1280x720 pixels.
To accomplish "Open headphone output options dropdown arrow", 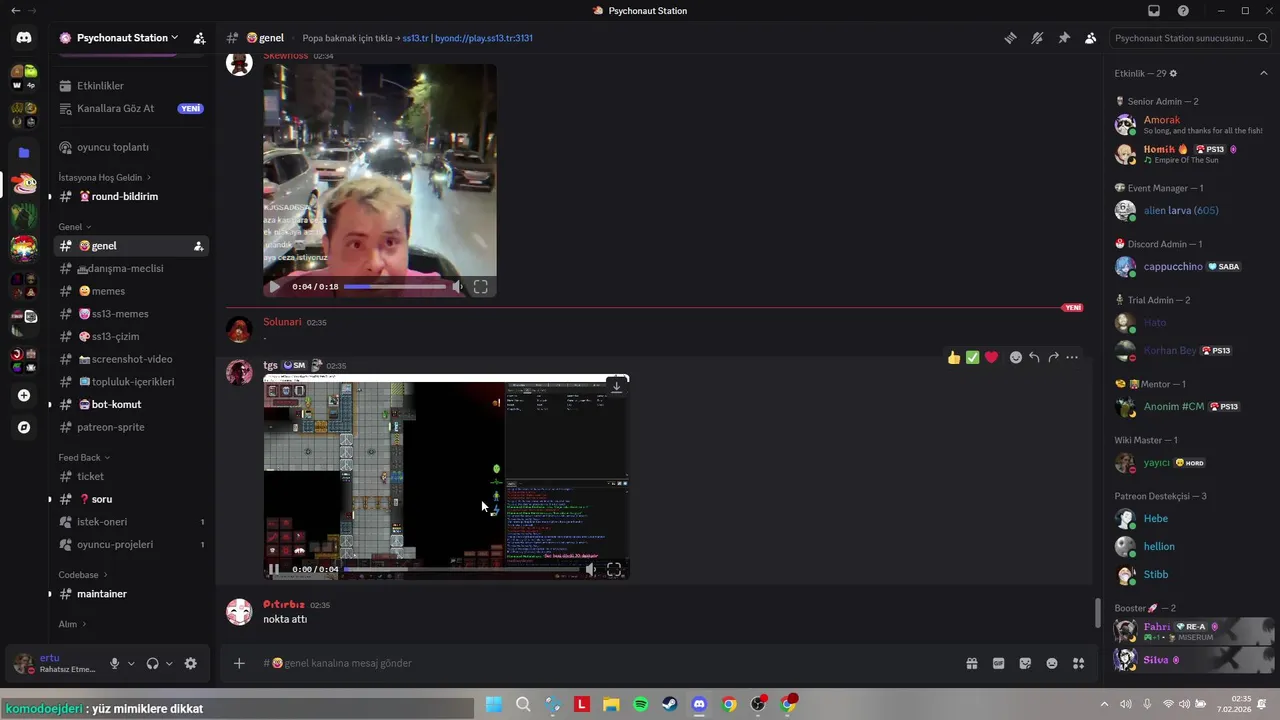I will tap(169, 663).
